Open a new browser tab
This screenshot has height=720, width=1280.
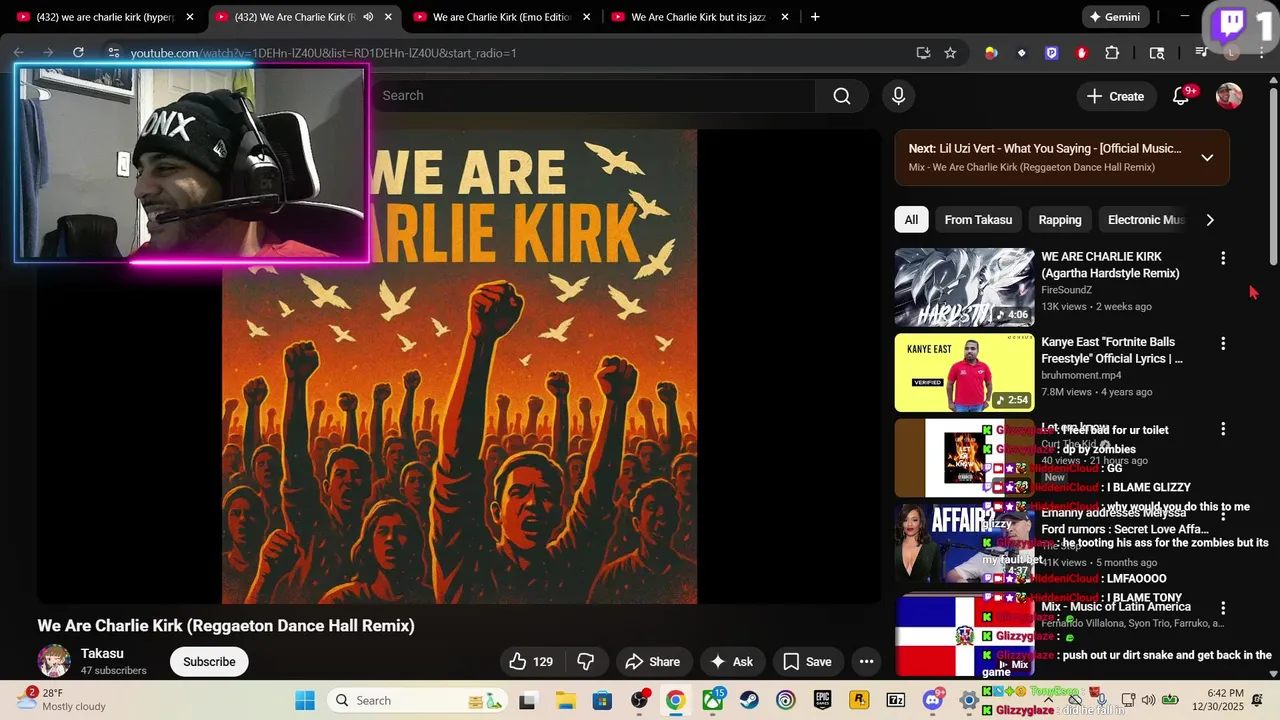click(x=815, y=17)
